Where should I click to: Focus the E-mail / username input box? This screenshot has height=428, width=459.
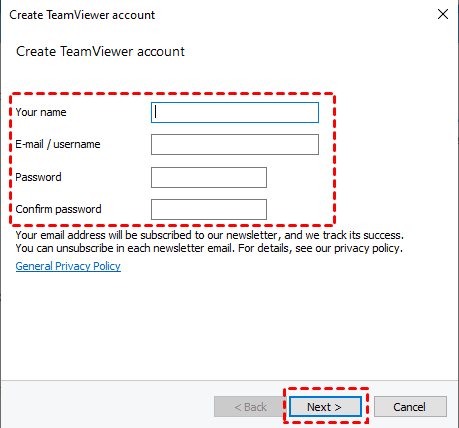[x=235, y=144]
